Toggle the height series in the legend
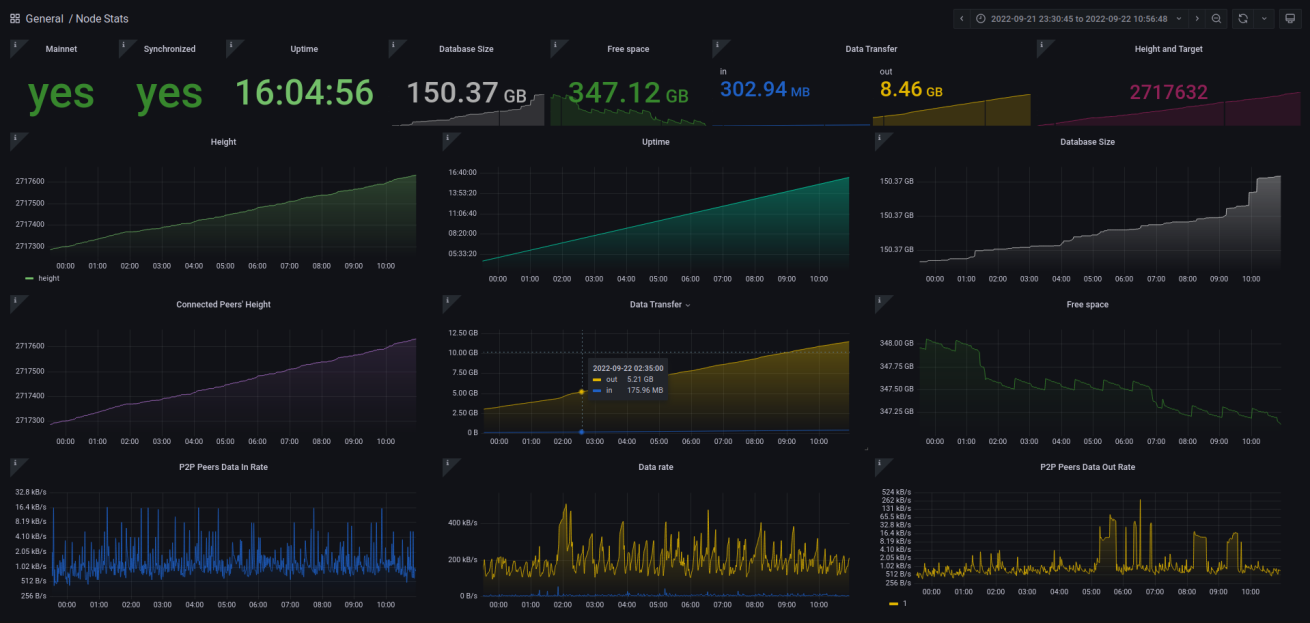Viewport: 1310px width, 623px height. [48, 279]
